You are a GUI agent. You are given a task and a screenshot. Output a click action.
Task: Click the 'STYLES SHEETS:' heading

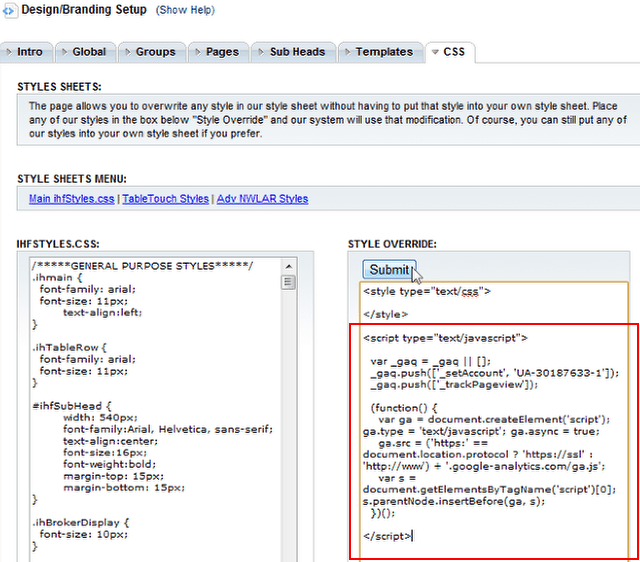point(59,87)
